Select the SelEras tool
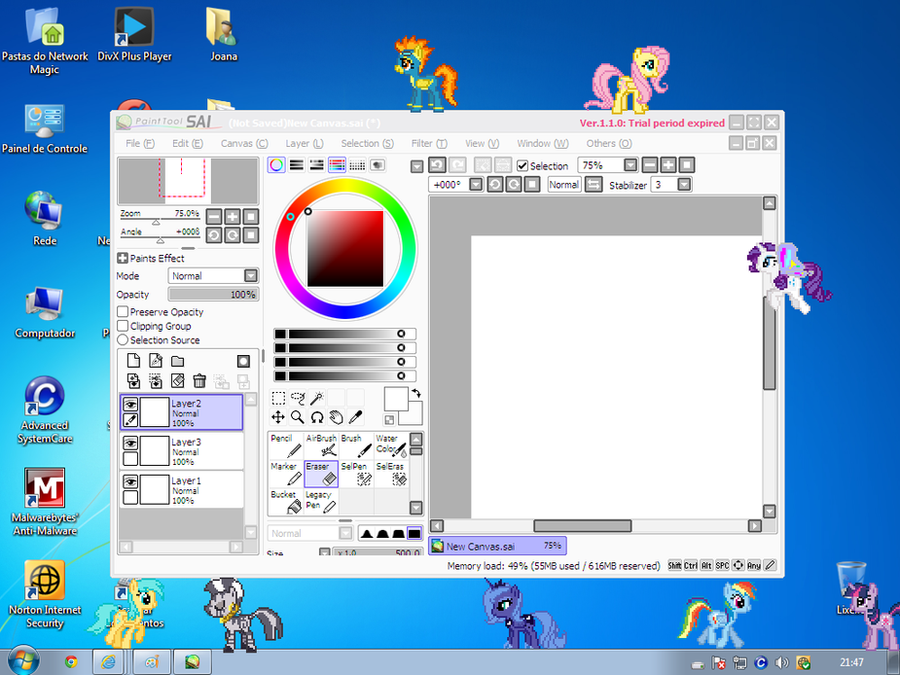Image resolution: width=900 pixels, height=675 pixels. point(391,474)
